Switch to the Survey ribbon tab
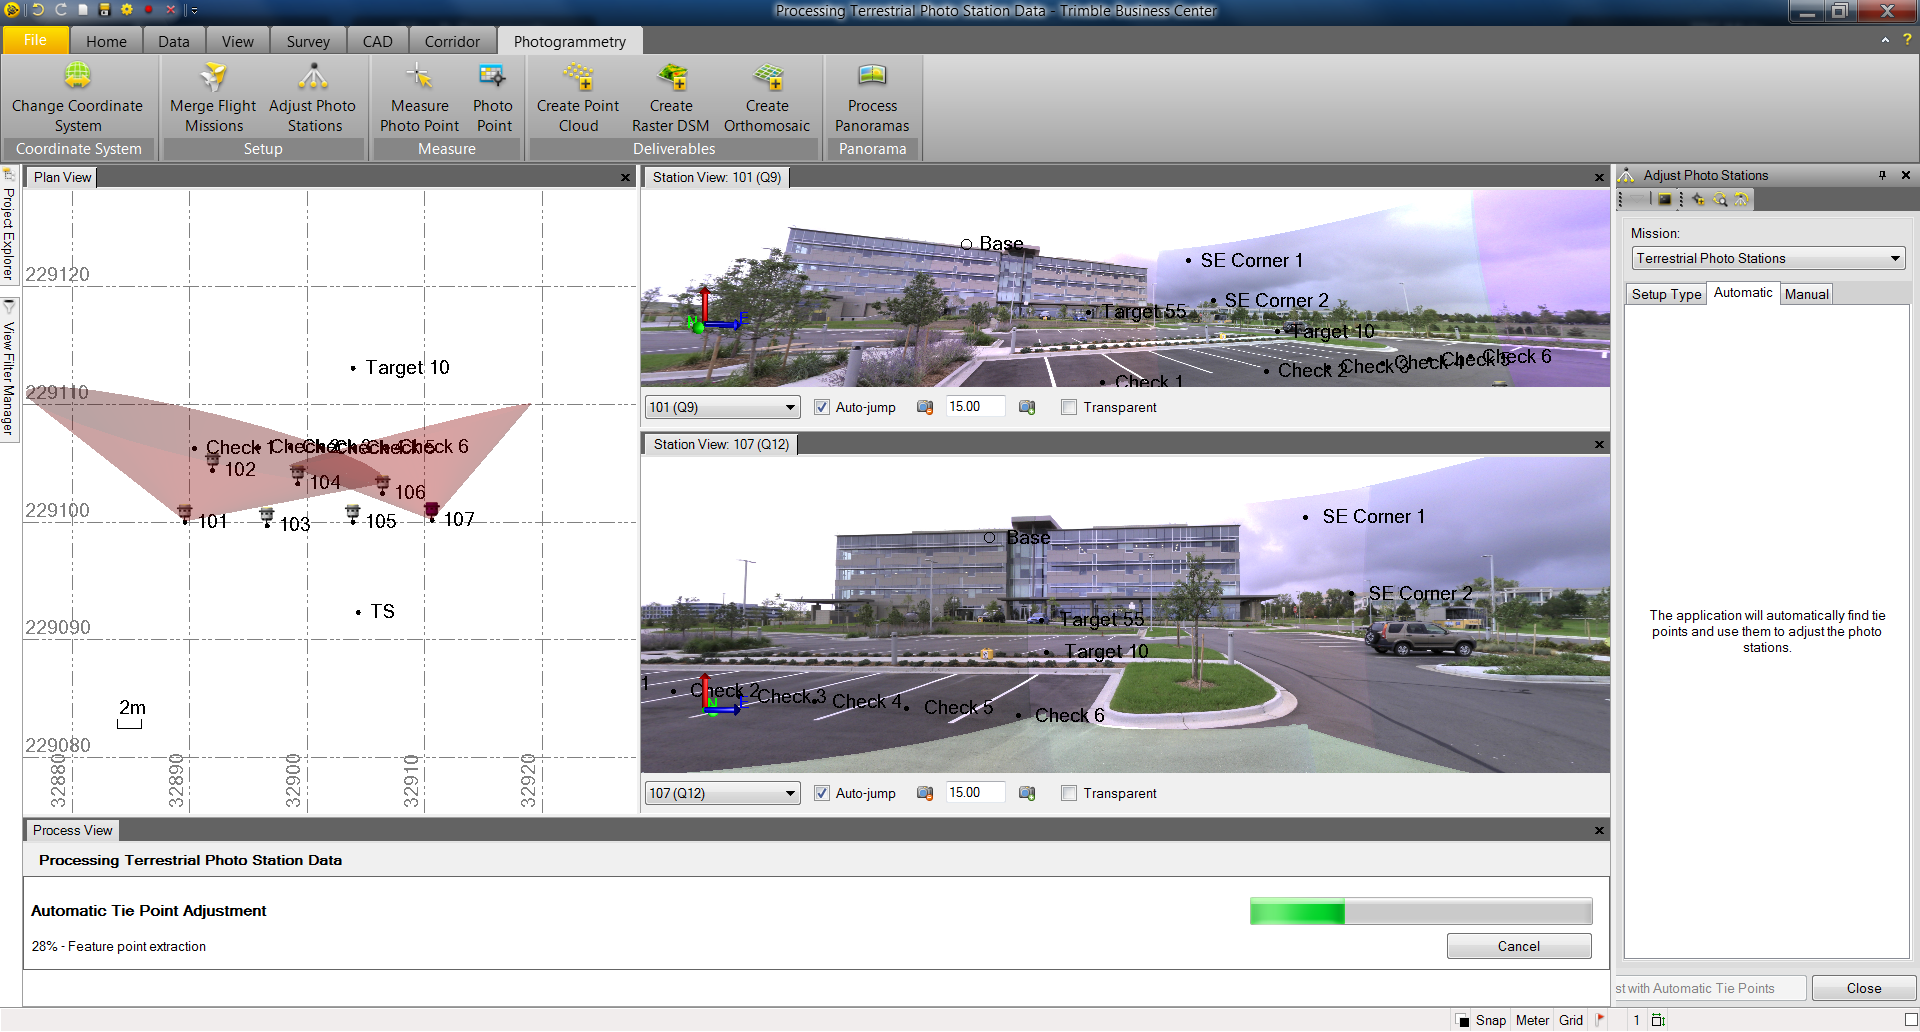 307,41
